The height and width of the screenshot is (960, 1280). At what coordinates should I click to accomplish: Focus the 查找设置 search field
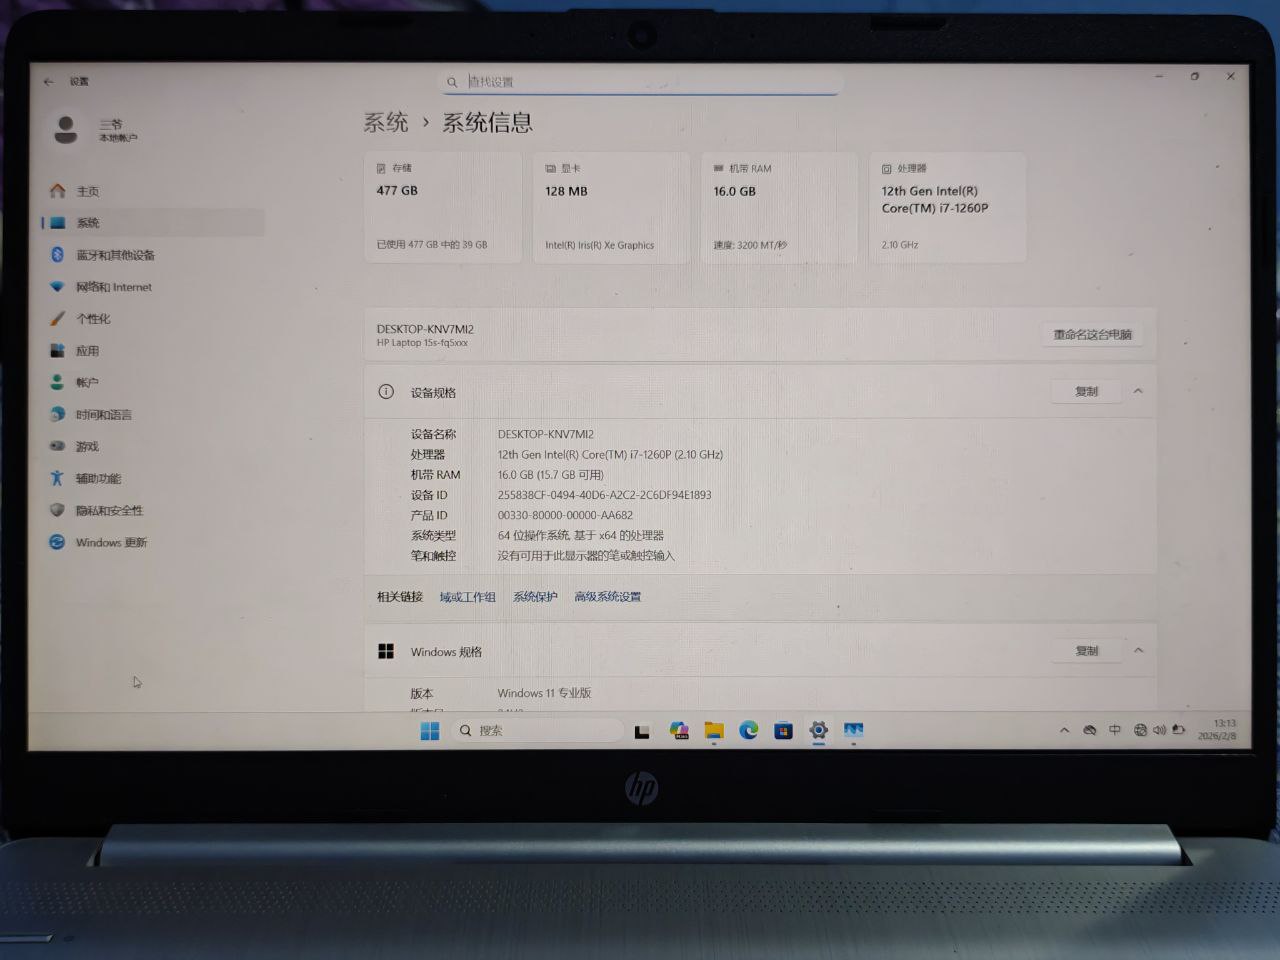point(641,82)
